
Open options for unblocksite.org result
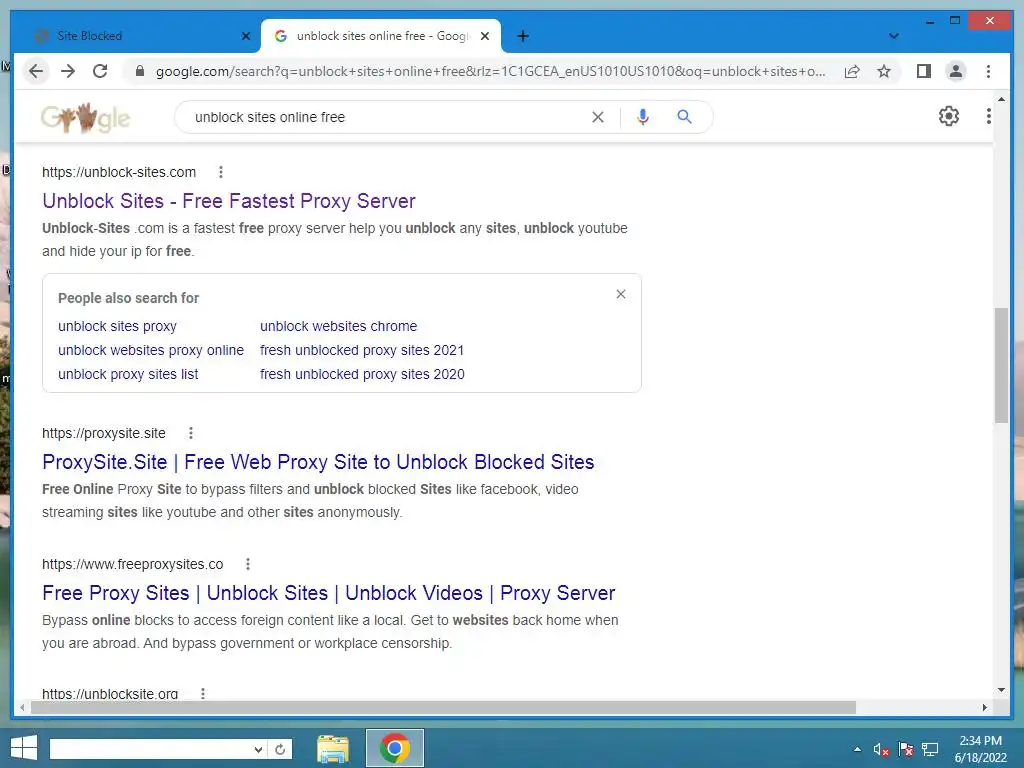click(202, 694)
